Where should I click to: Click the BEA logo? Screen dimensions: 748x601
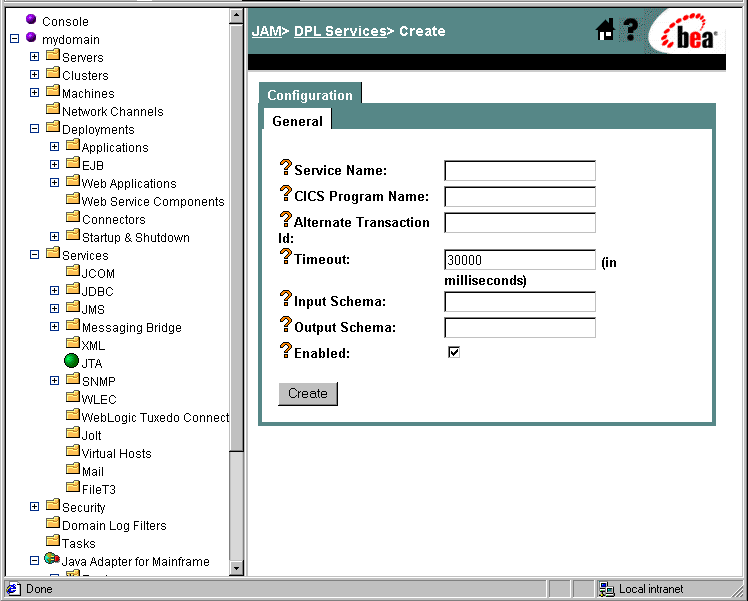687,32
